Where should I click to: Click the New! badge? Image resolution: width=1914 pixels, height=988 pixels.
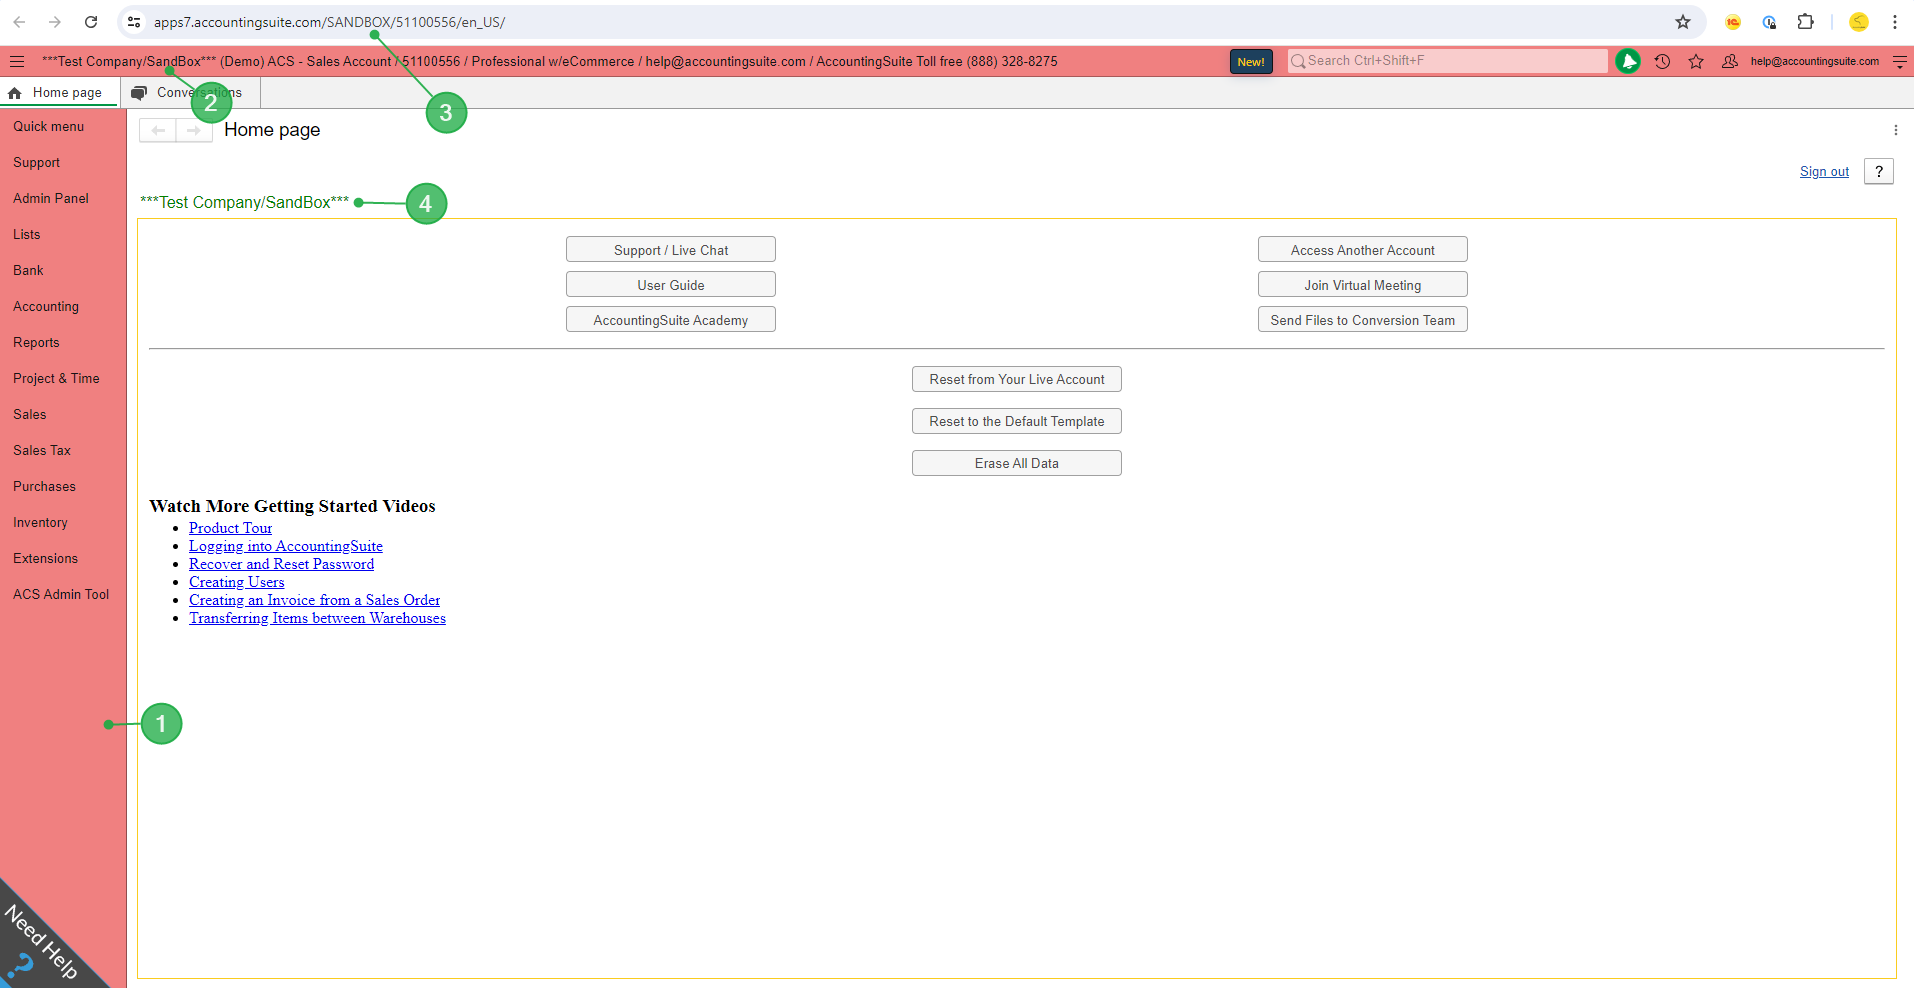[x=1251, y=61]
